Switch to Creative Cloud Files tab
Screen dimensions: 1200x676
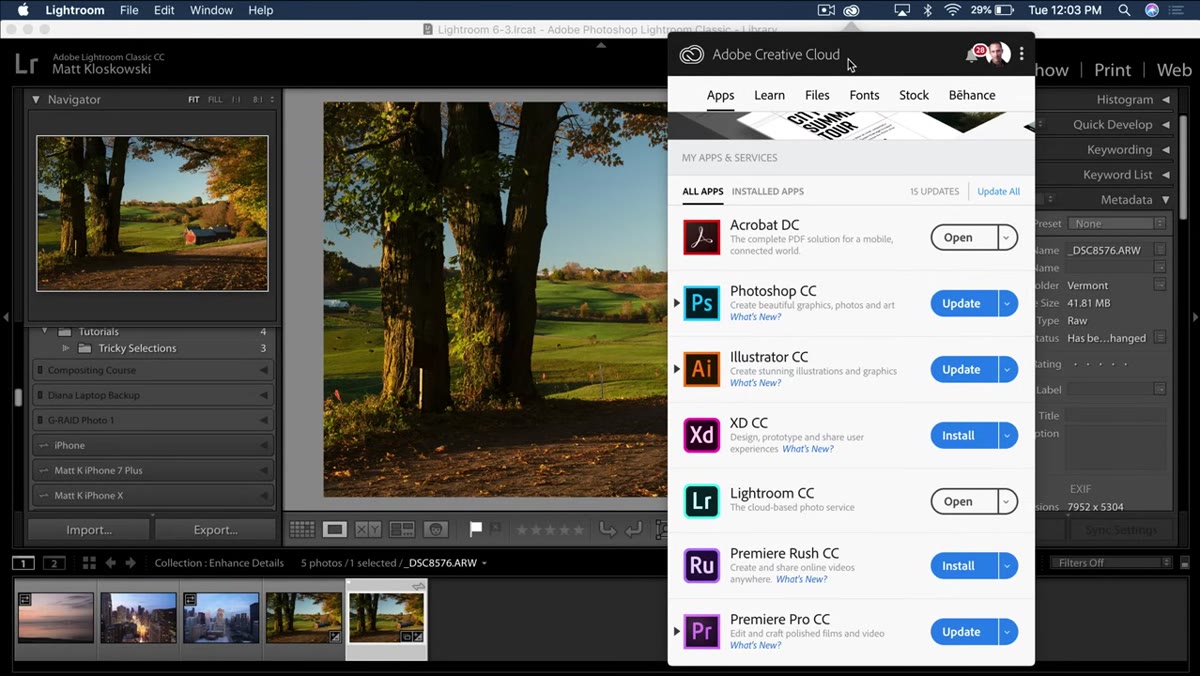(817, 95)
